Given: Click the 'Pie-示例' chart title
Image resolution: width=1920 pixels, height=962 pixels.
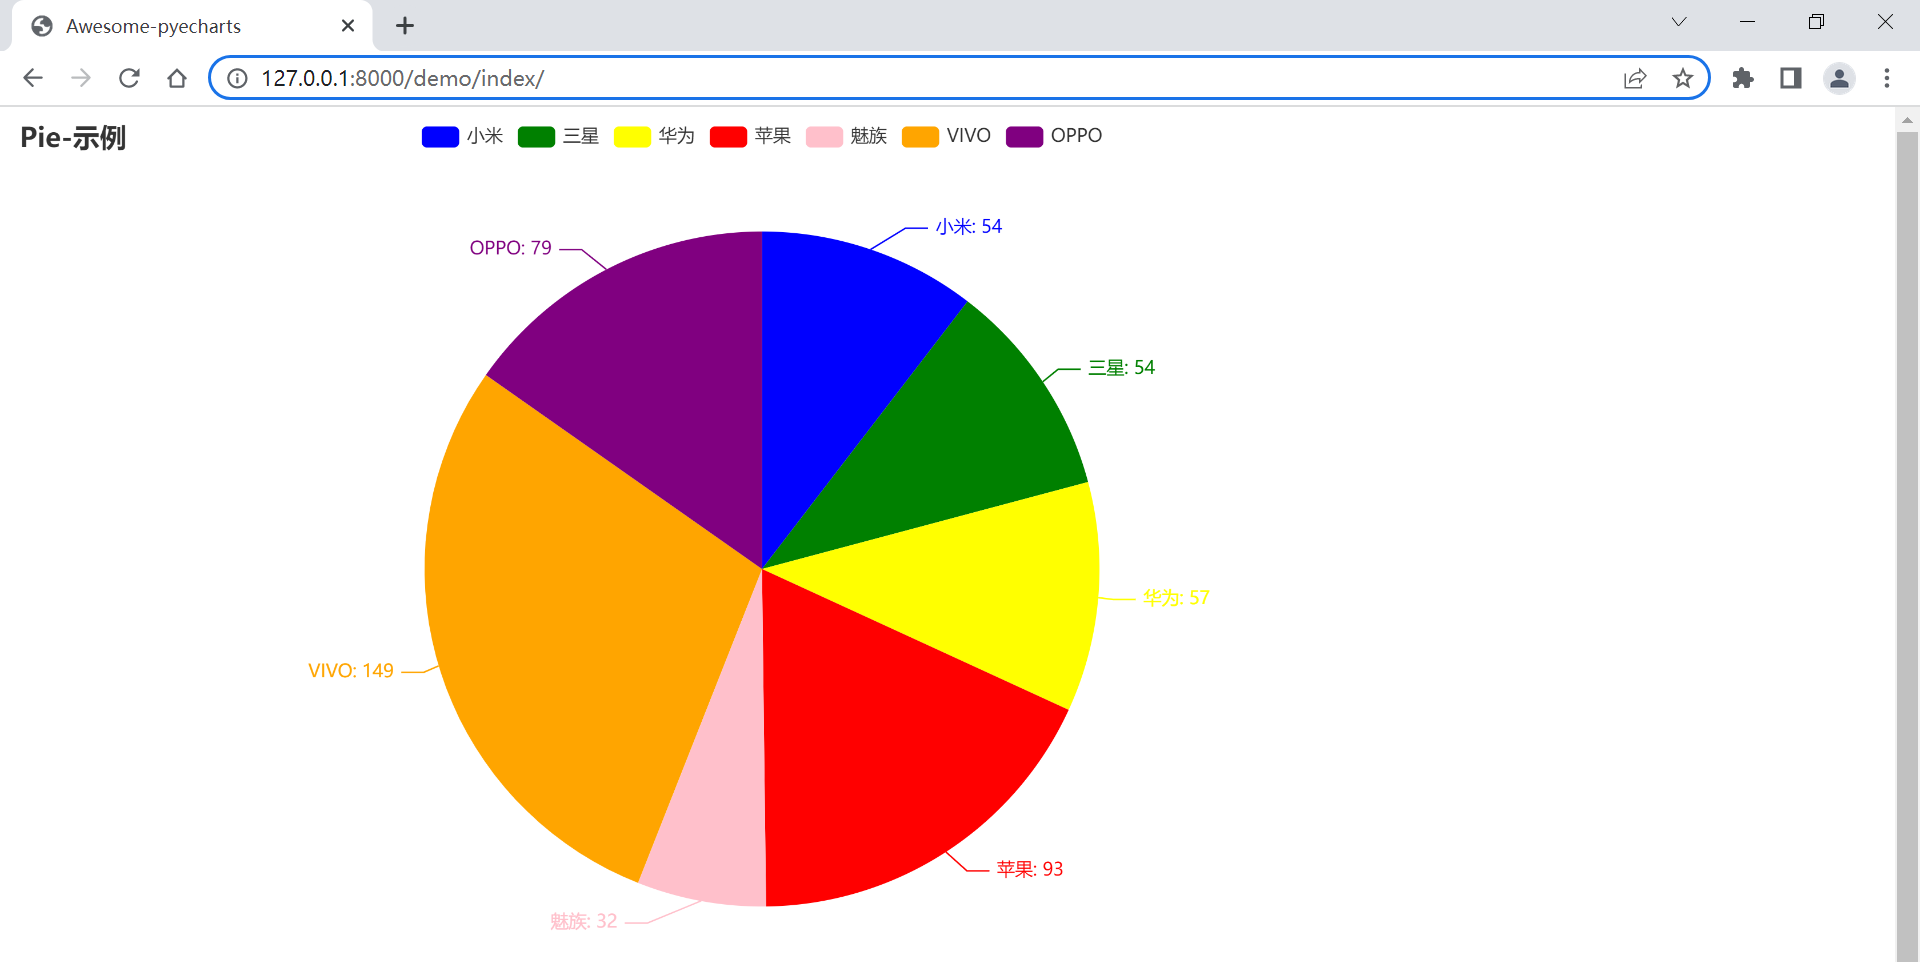Looking at the screenshot, I should click(73, 138).
